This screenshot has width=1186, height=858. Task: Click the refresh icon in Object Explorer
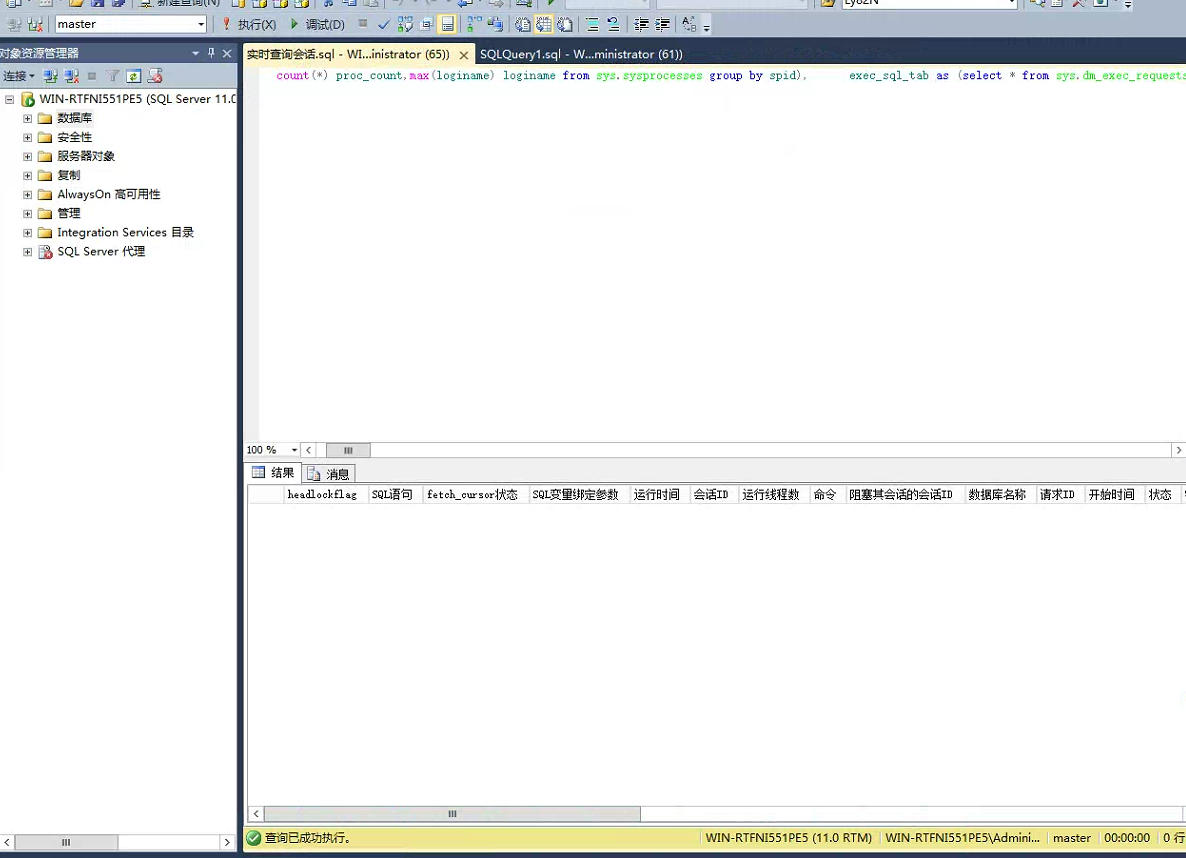pyautogui.click(x=133, y=76)
